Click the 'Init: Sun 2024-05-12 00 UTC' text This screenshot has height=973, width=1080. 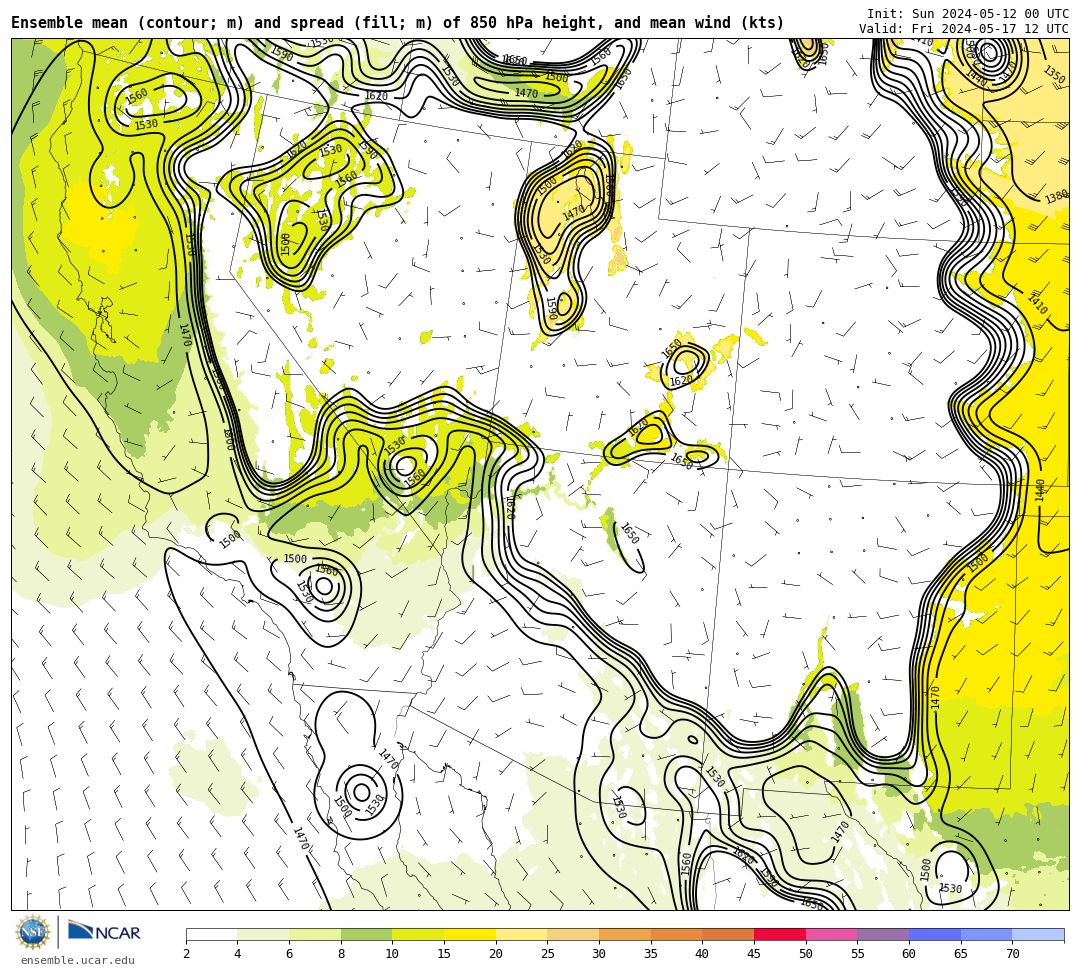[x=968, y=14]
